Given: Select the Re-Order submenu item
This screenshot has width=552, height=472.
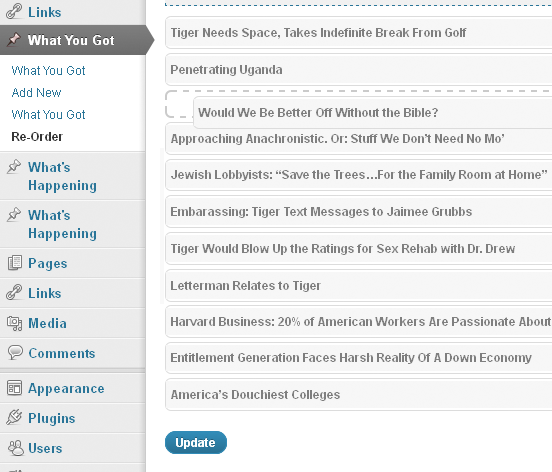Looking at the screenshot, I should pos(37,137).
